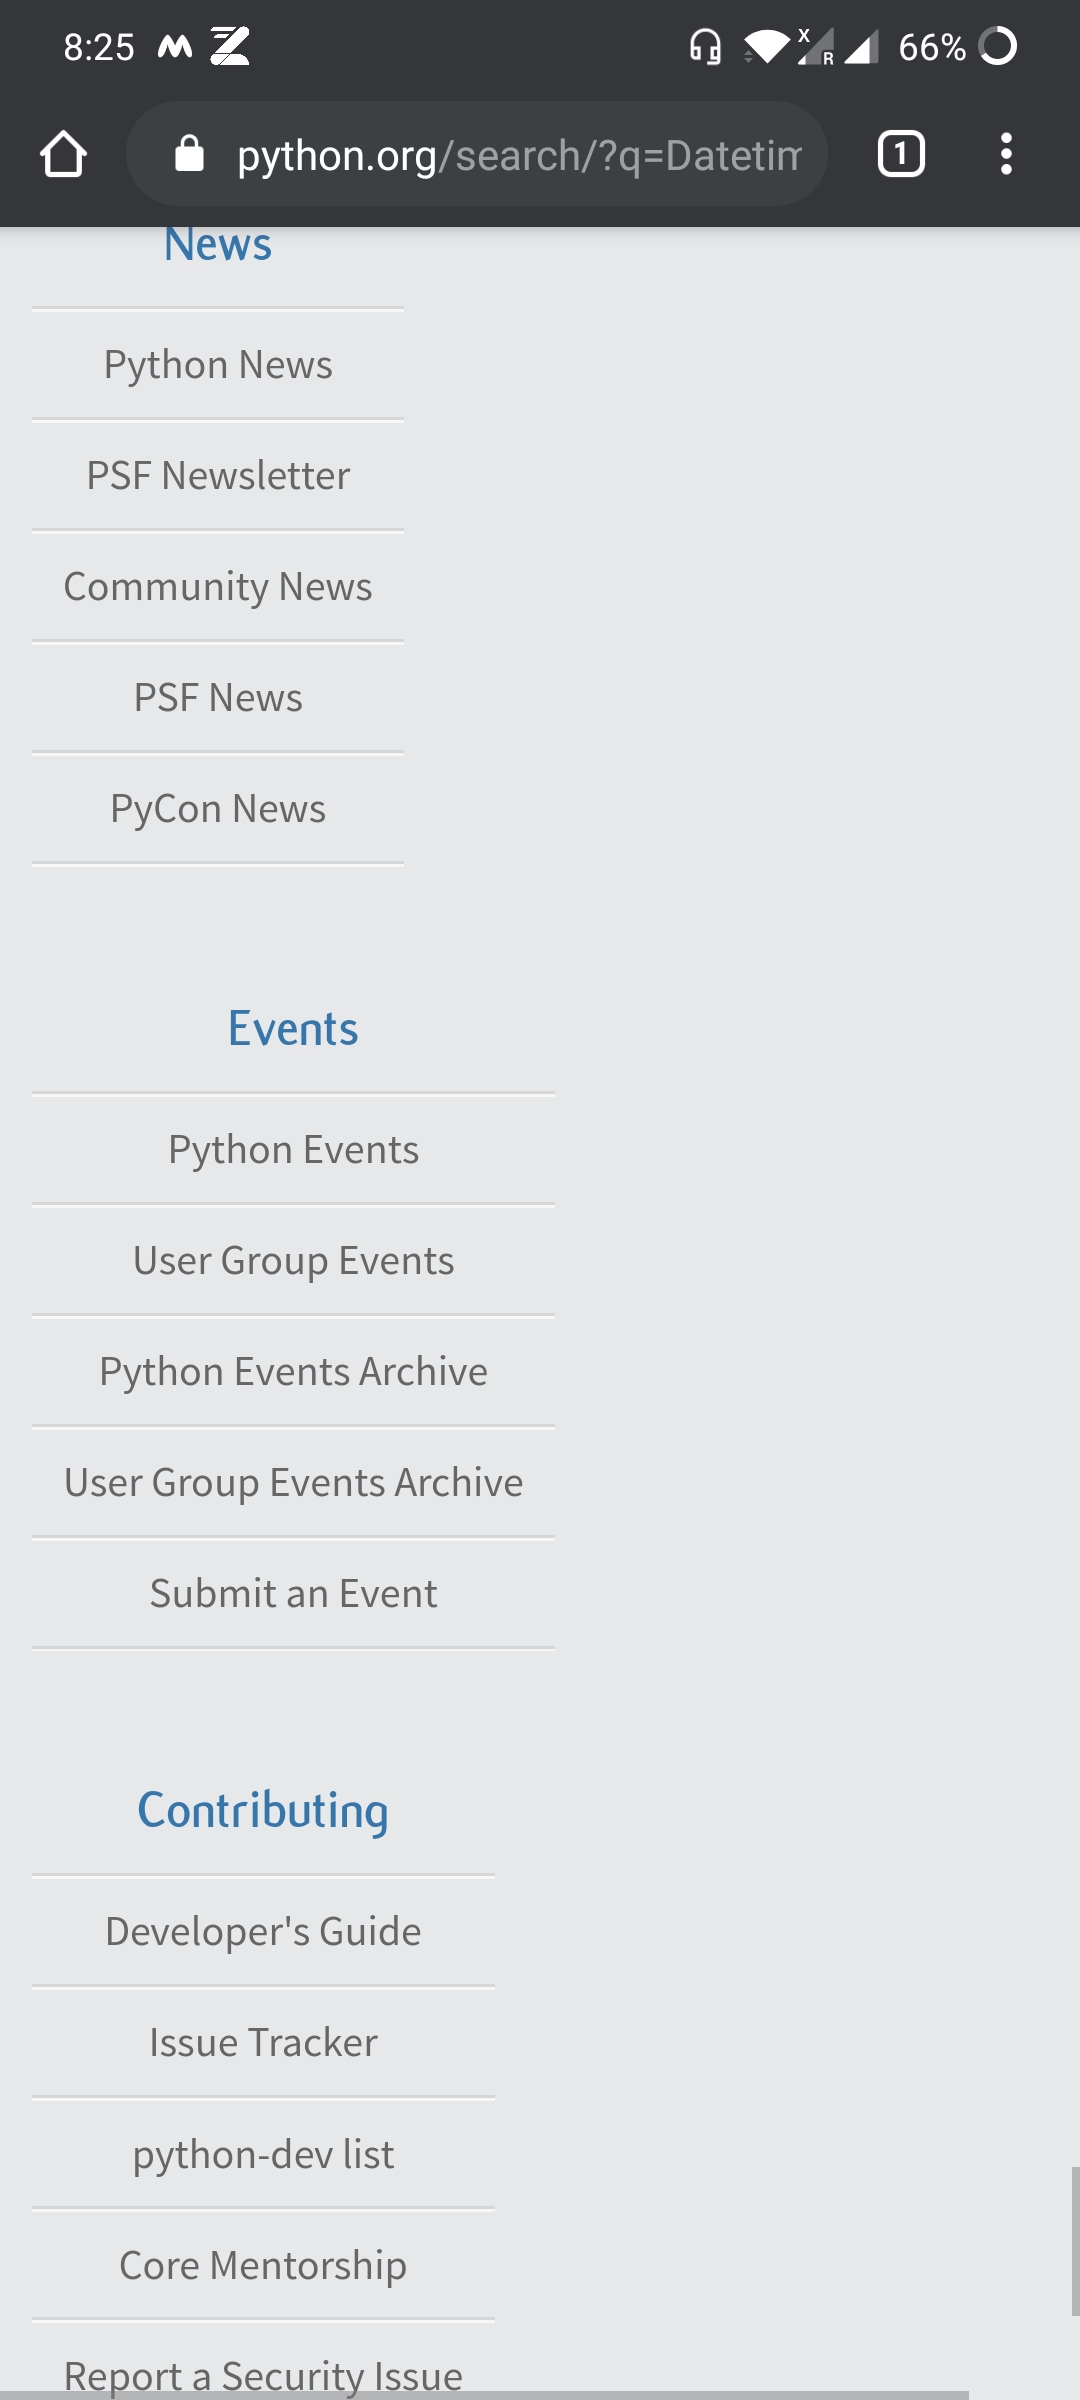Tap the page's vertical scrollbar thumb

click(1075, 2241)
